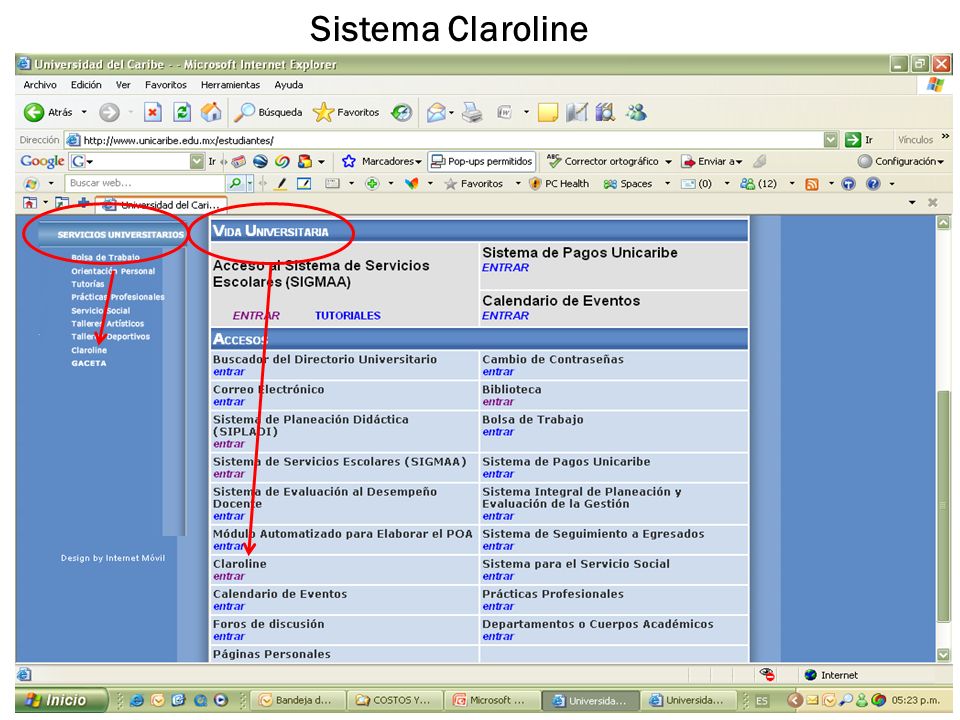Viewport: 960px width, 720px height.
Task: Click the Buscar web search field
Action: [144, 183]
